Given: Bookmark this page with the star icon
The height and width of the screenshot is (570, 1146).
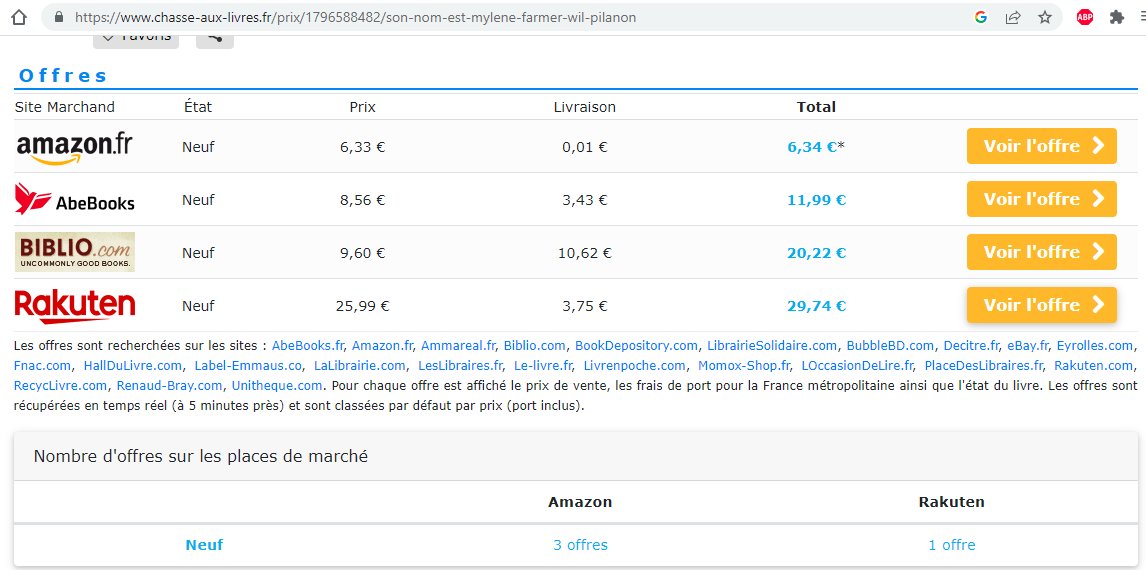Looking at the screenshot, I should [1045, 17].
